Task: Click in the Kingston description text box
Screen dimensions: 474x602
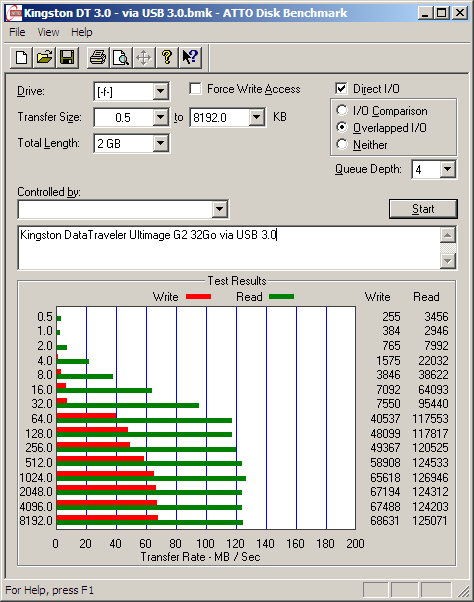Action: click(x=229, y=248)
